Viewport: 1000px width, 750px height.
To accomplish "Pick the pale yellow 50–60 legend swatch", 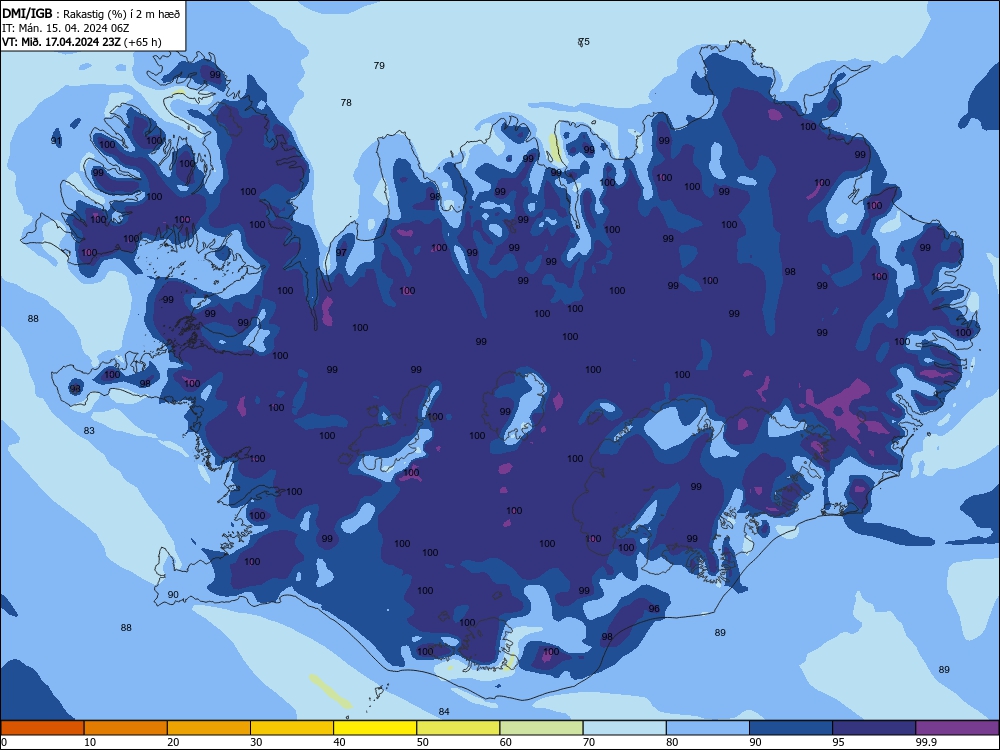I will click(459, 728).
